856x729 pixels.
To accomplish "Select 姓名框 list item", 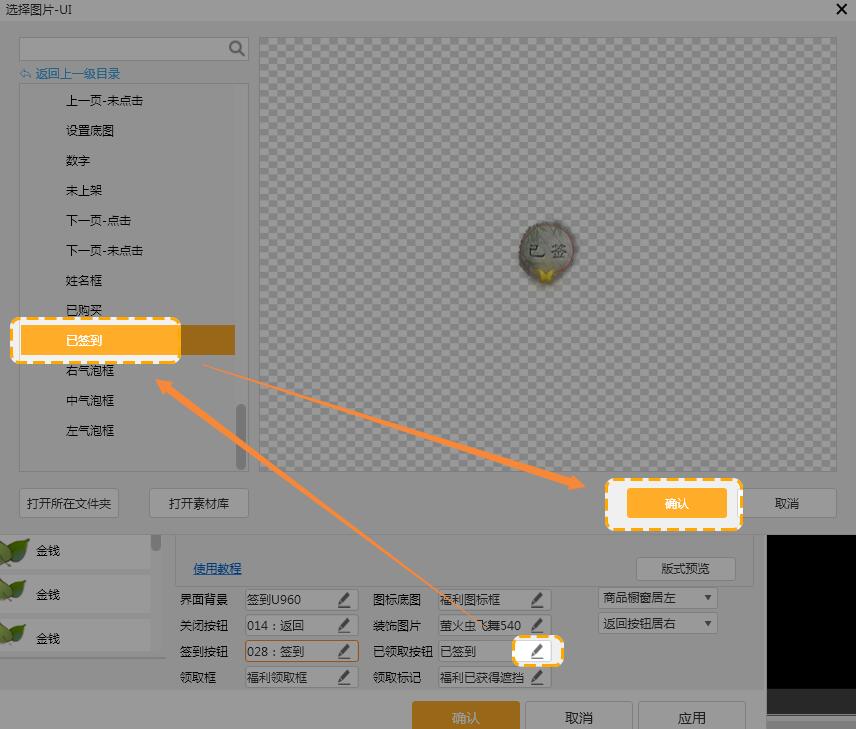I will (x=84, y=281).
